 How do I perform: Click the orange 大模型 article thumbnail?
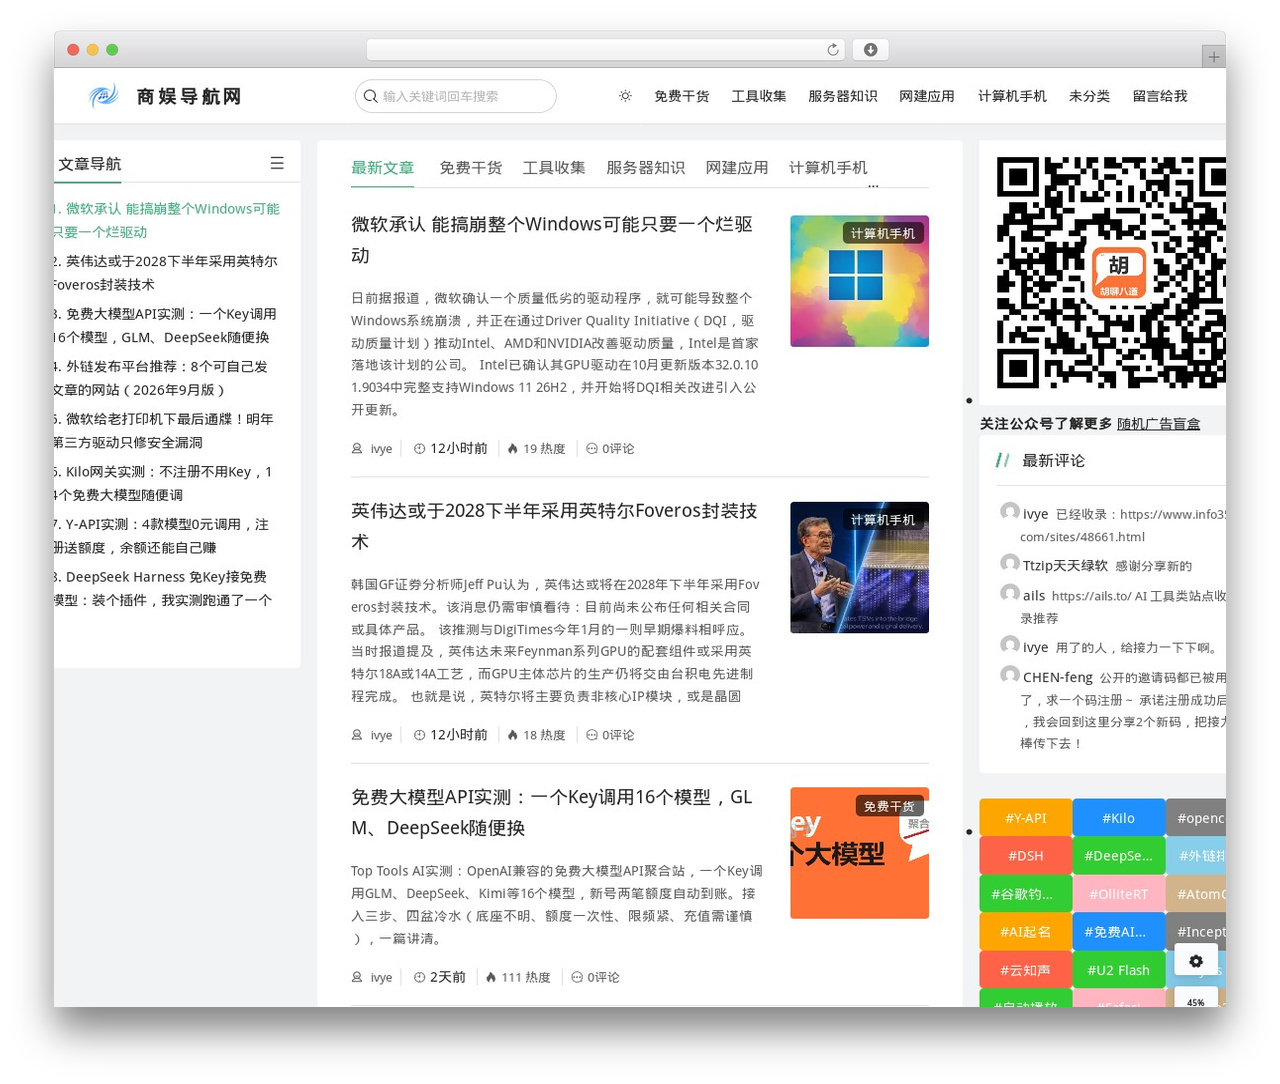(859, 853)
